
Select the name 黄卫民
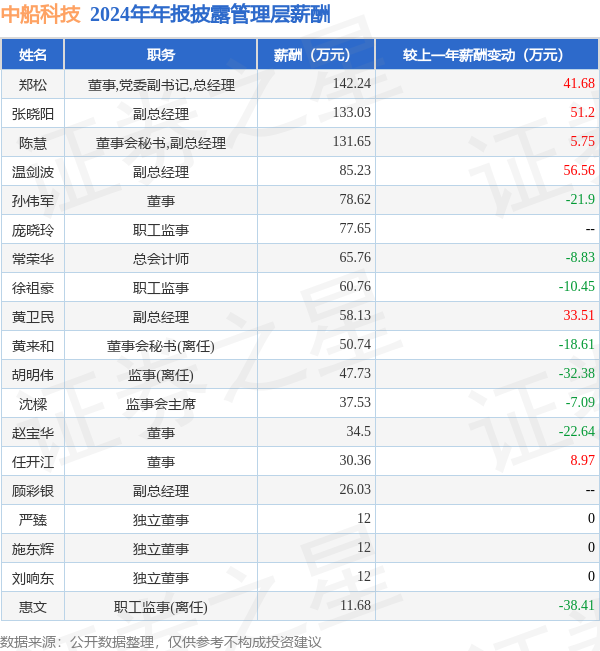[33, 317]
